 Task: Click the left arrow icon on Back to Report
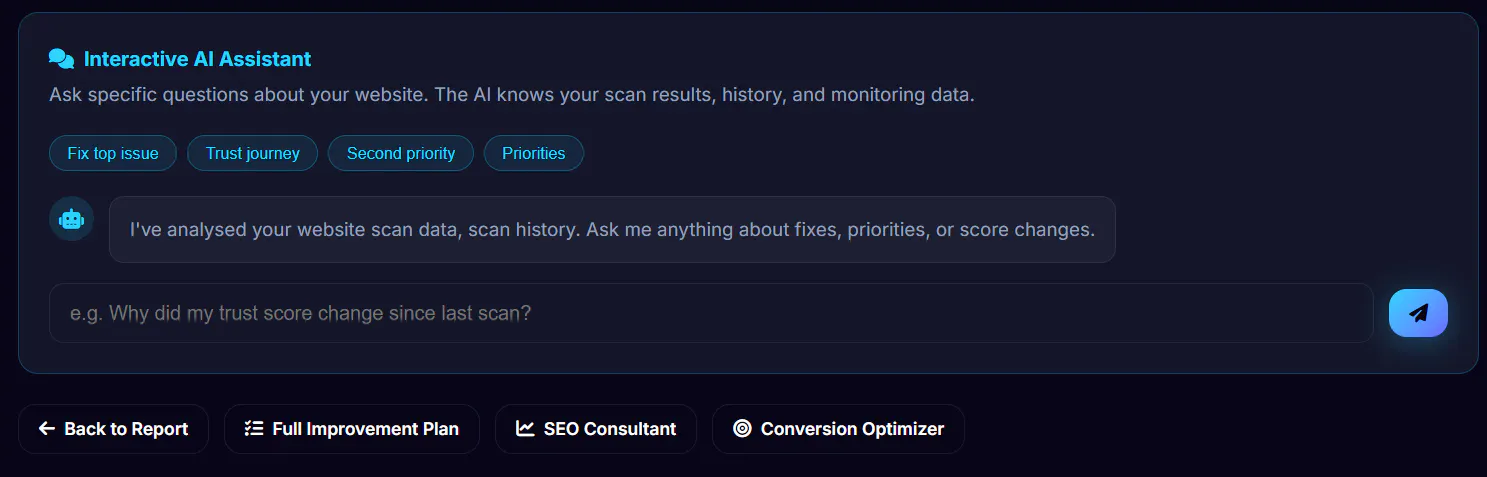point(46,429)
